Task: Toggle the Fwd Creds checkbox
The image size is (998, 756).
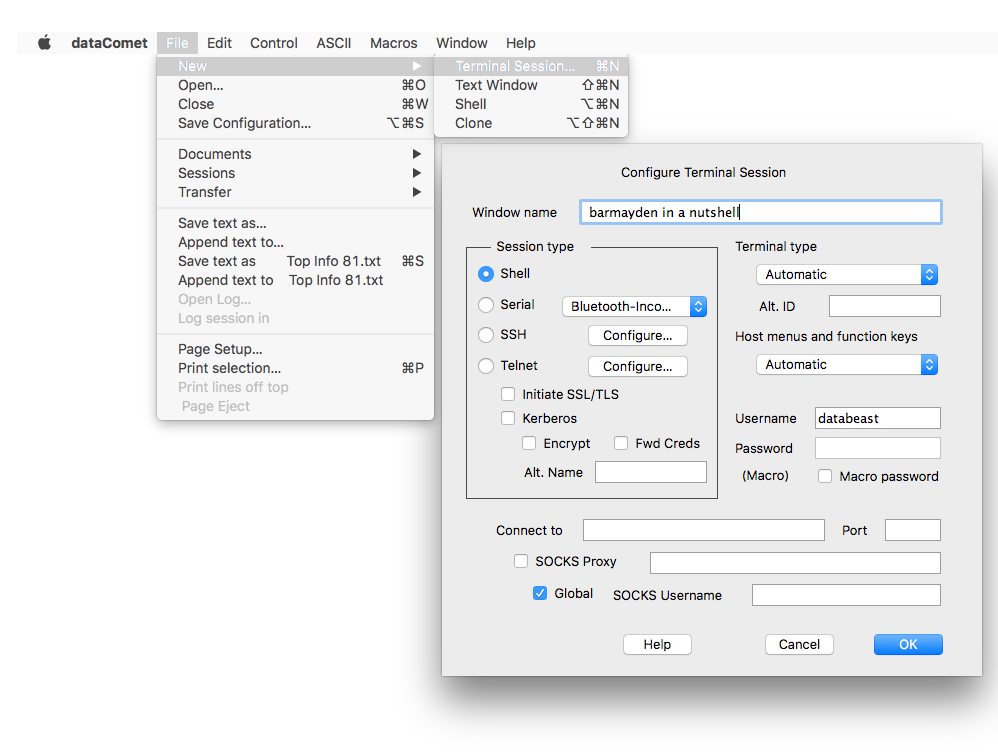Action: 621,443
